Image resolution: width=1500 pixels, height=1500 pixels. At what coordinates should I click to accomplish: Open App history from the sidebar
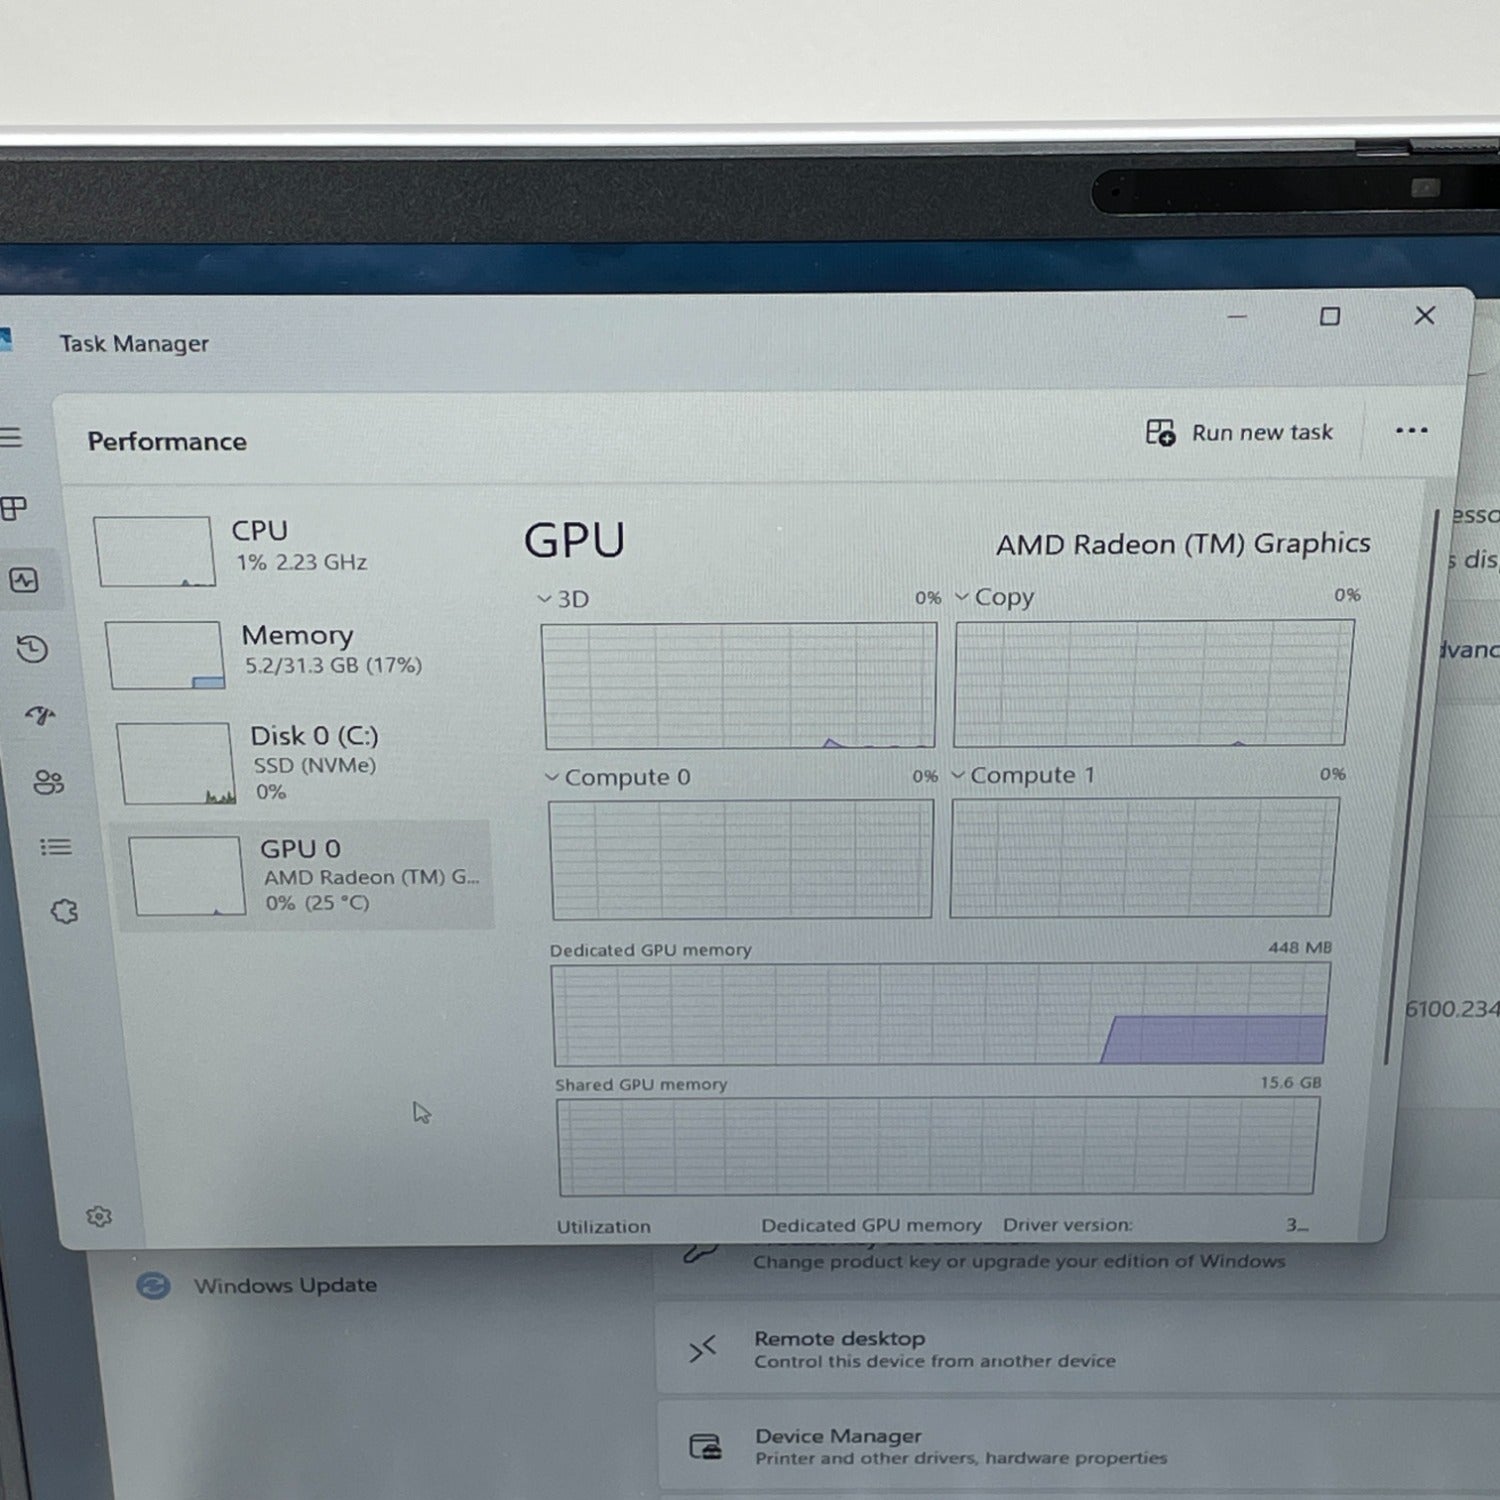(x=32, y=650)
